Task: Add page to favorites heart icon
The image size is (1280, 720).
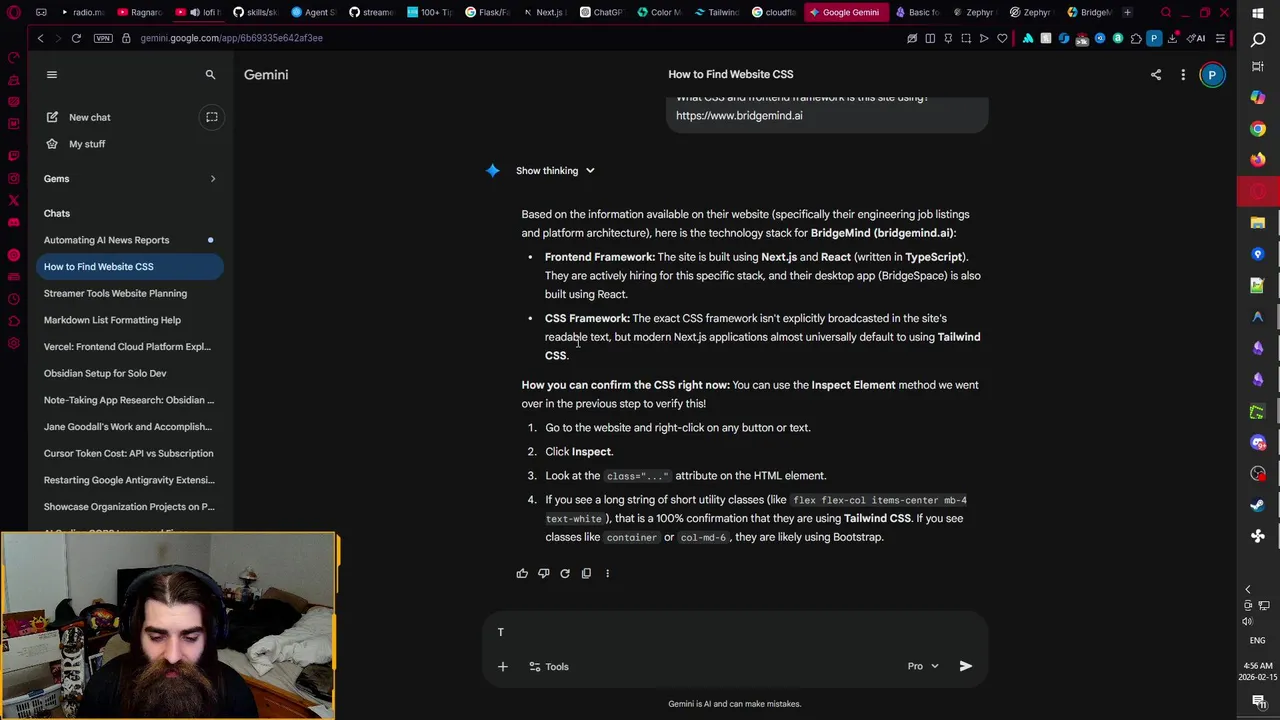Action: [x=1002, y=38]
